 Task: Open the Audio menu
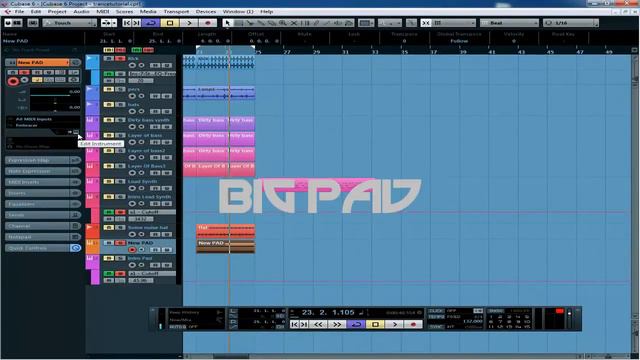tap(82, 11)
